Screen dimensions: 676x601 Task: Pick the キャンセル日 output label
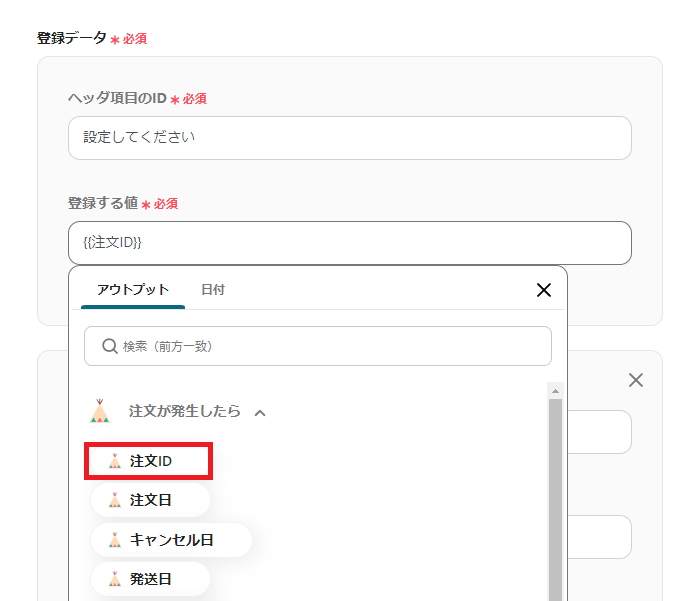pos(172,540)
